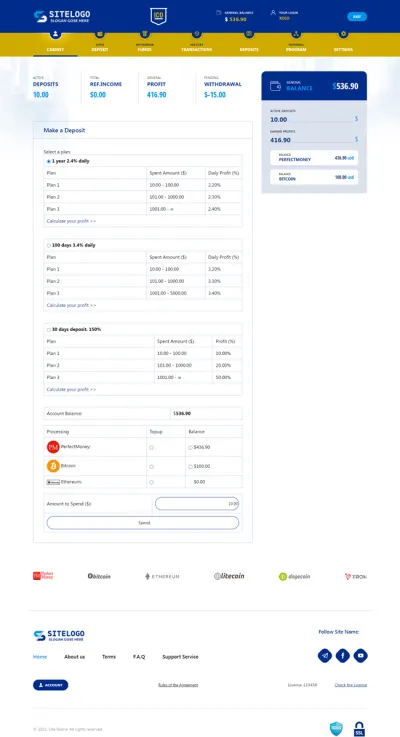Click the Referral Program icon in navigation
Image resolution: width=400 pixels, height=737 pixels.
tap(296, 34)
